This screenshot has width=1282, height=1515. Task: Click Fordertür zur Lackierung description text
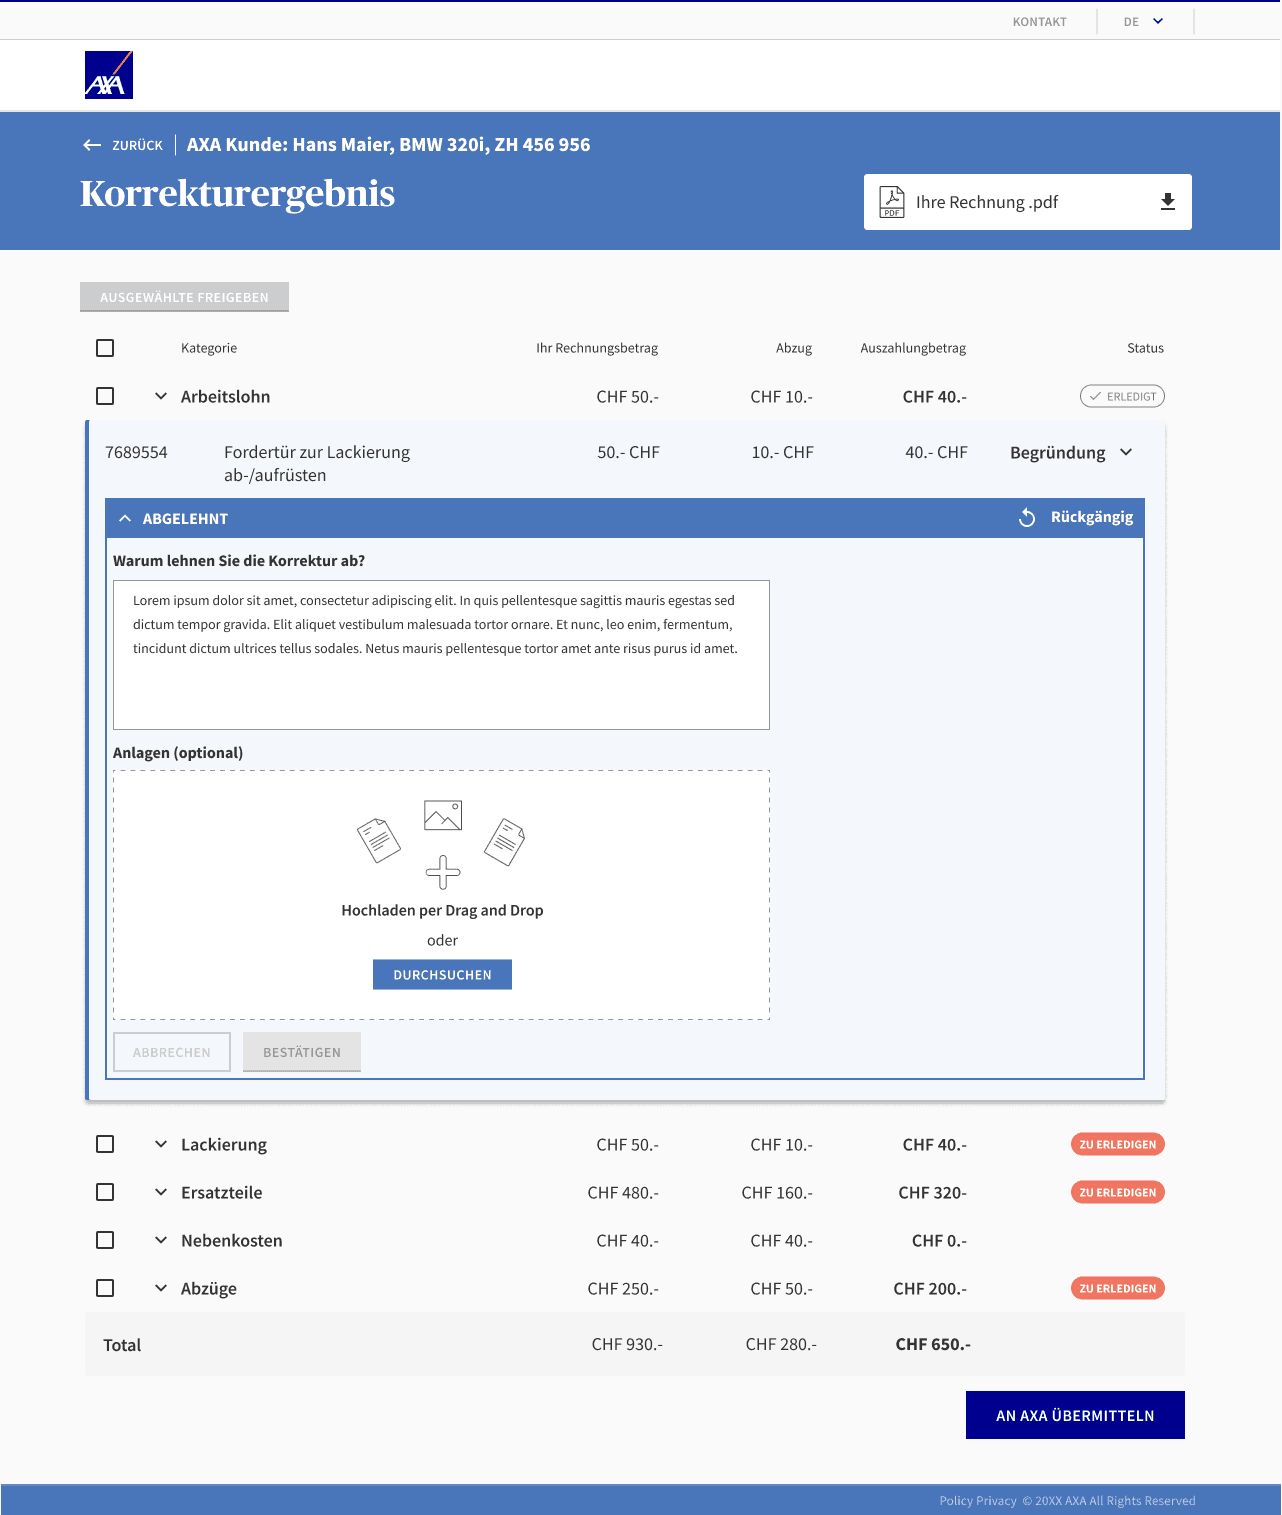pos(317,464)
